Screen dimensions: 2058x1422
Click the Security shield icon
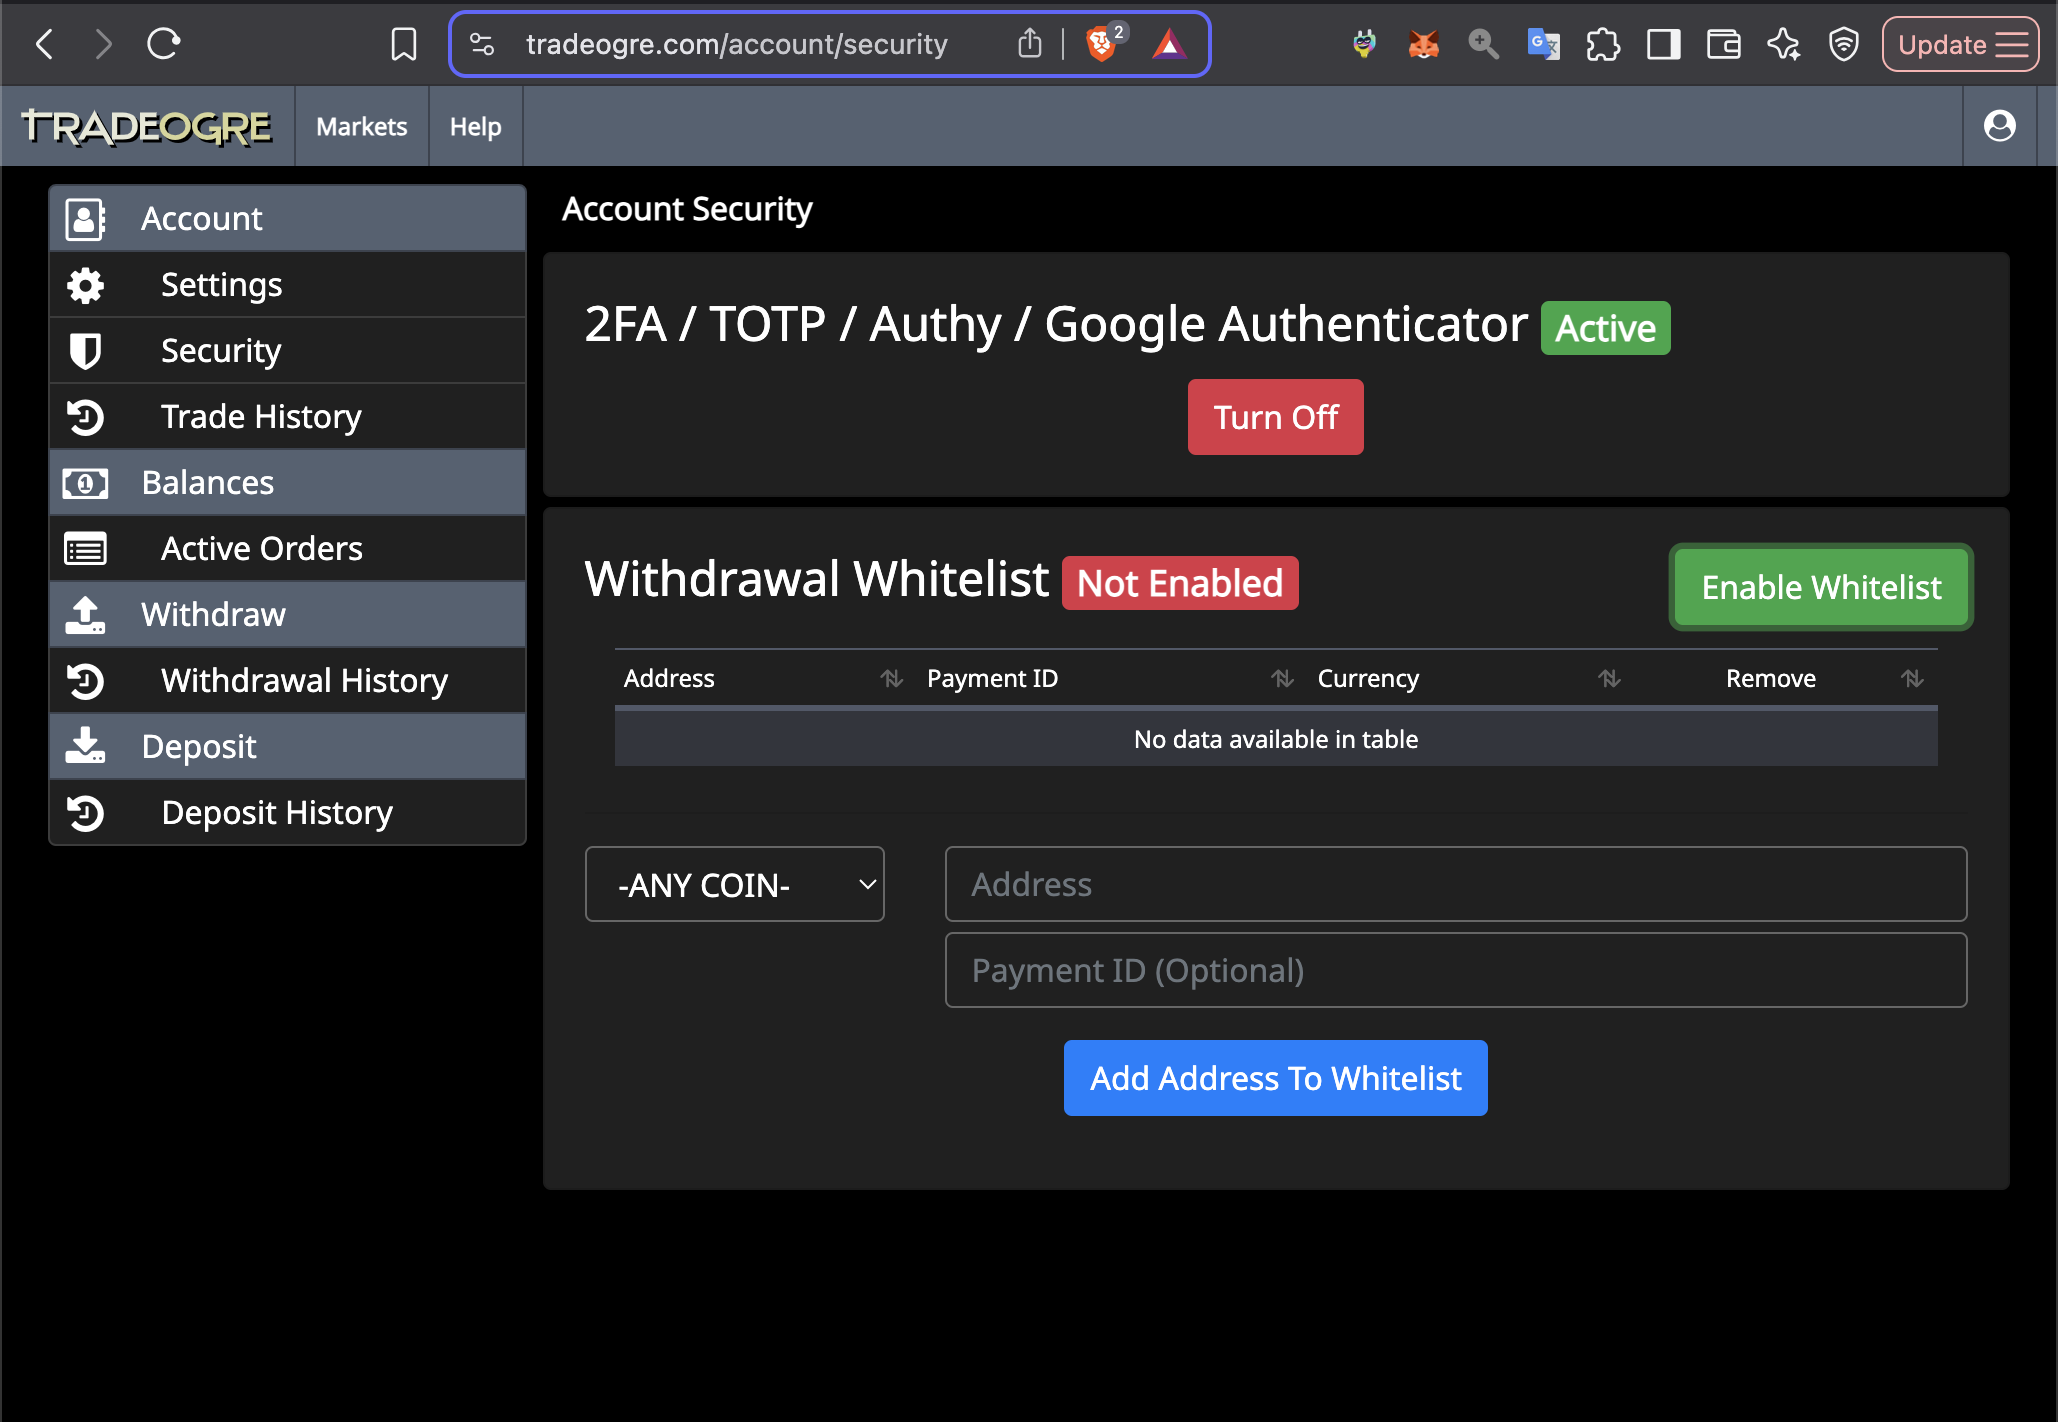85,351
